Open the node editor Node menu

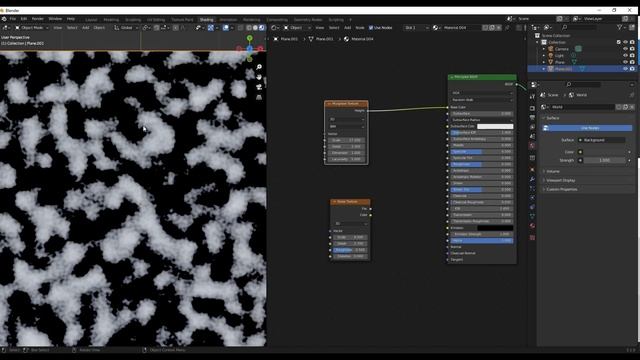(360, 28)
